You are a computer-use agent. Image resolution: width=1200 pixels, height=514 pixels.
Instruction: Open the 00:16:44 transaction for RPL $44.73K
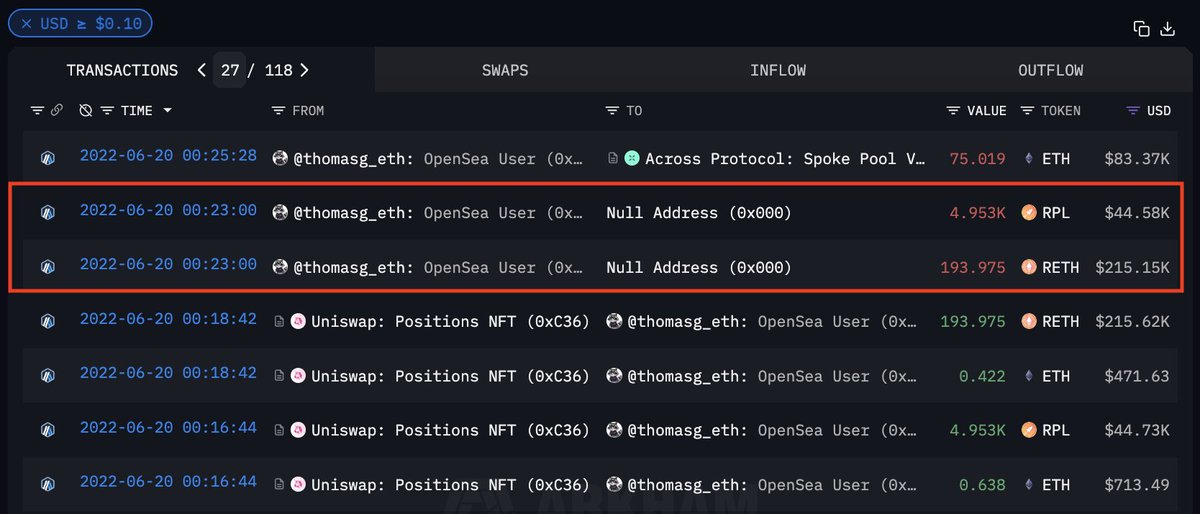(168, 427)
